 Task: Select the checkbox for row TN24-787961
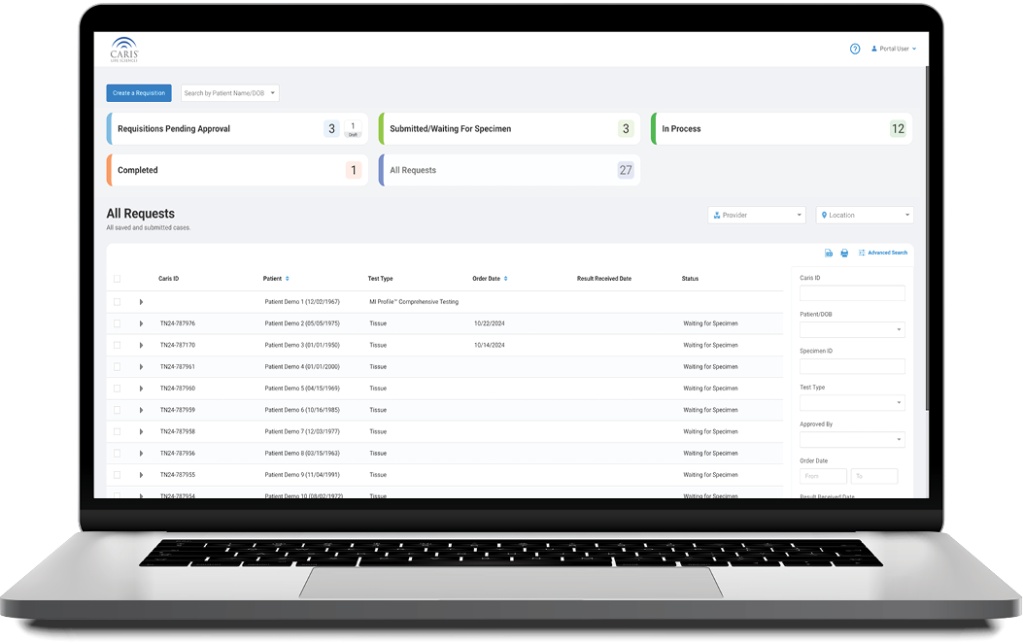pos(117,367)
